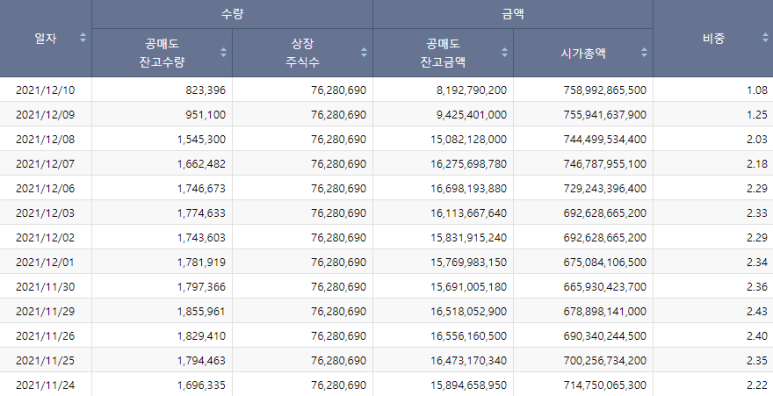Click ratio value 1.25
Image resolution: width=773 pixels, height=396 pixels.
click(757, 114)
